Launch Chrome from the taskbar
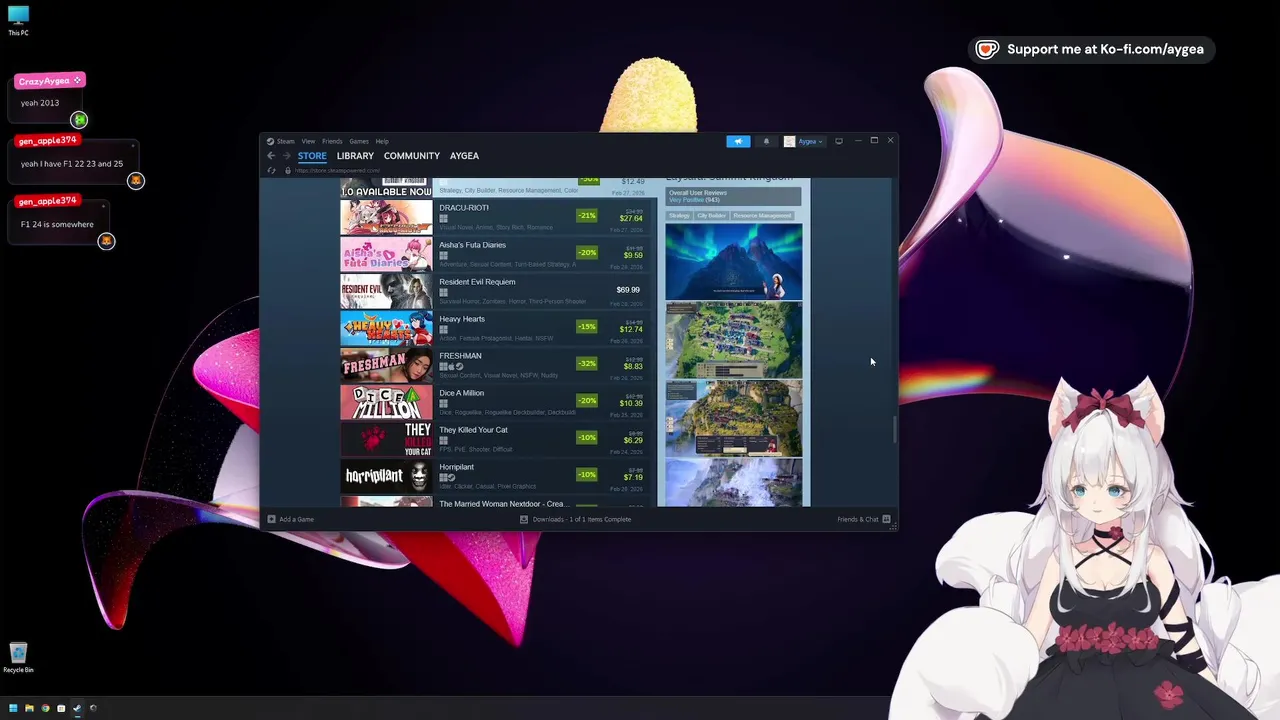This screenshot has height=720, width=1280. pyautogui.click(x=45, y=708)
